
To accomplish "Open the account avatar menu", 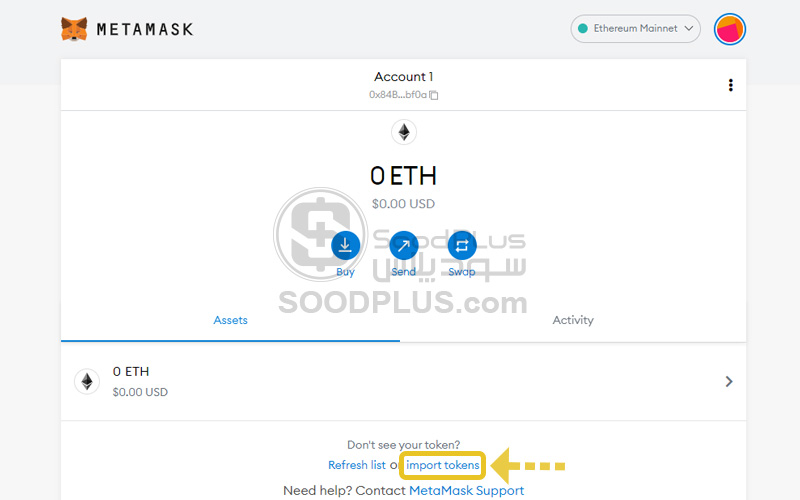I will 730,29.
